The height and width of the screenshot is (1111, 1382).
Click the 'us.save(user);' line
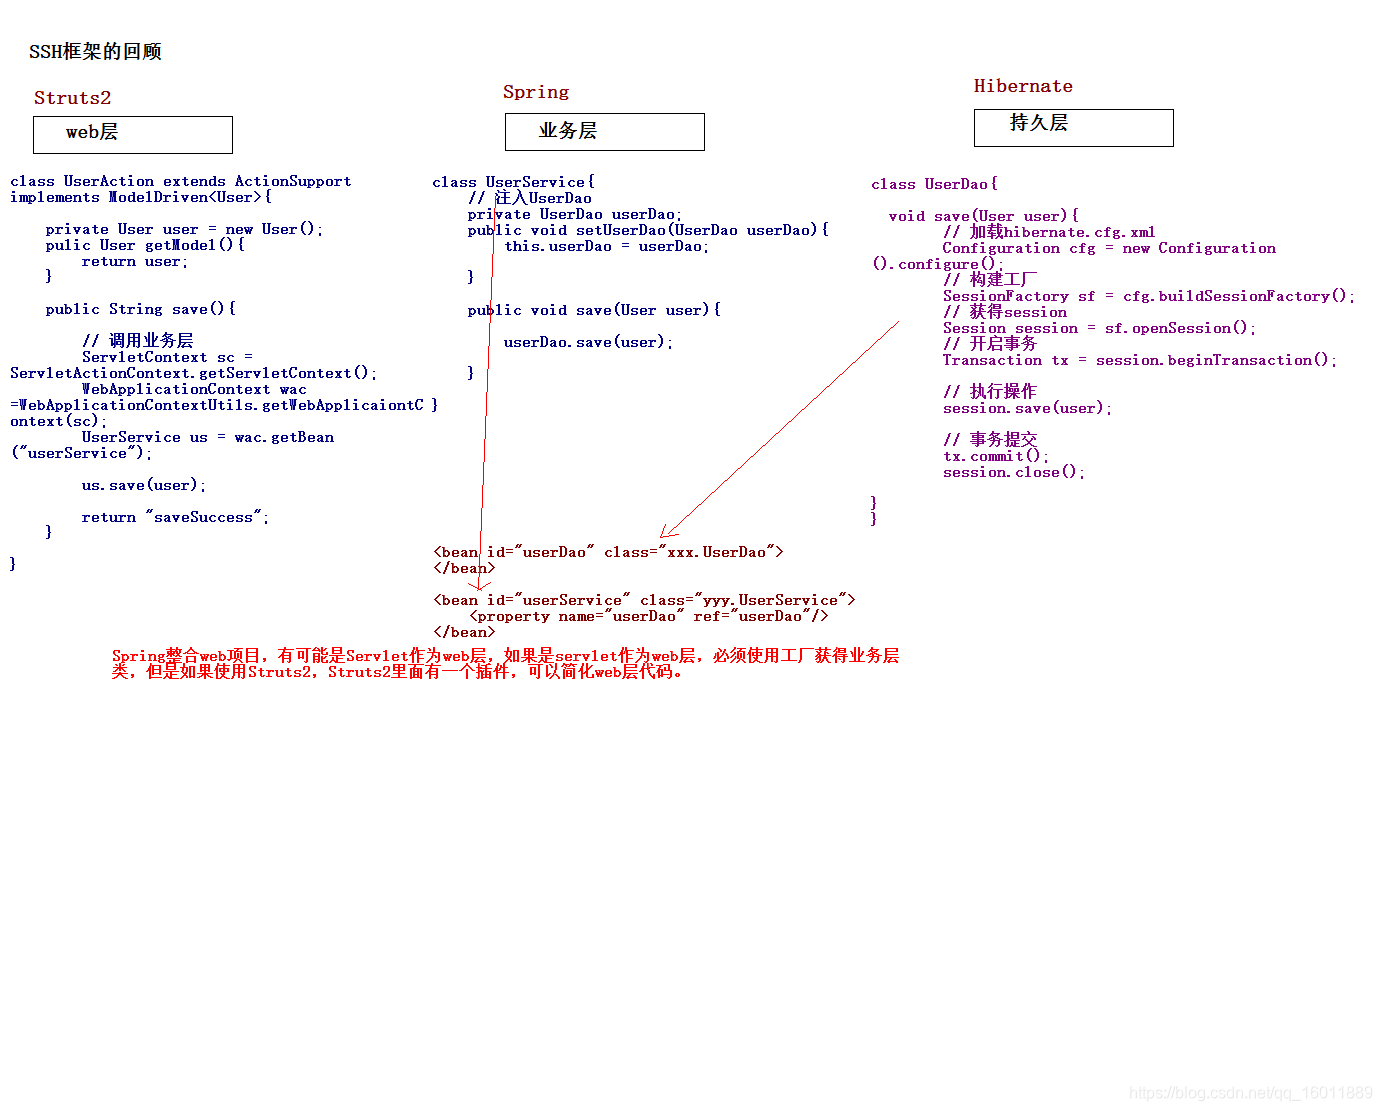coord(144,485)
